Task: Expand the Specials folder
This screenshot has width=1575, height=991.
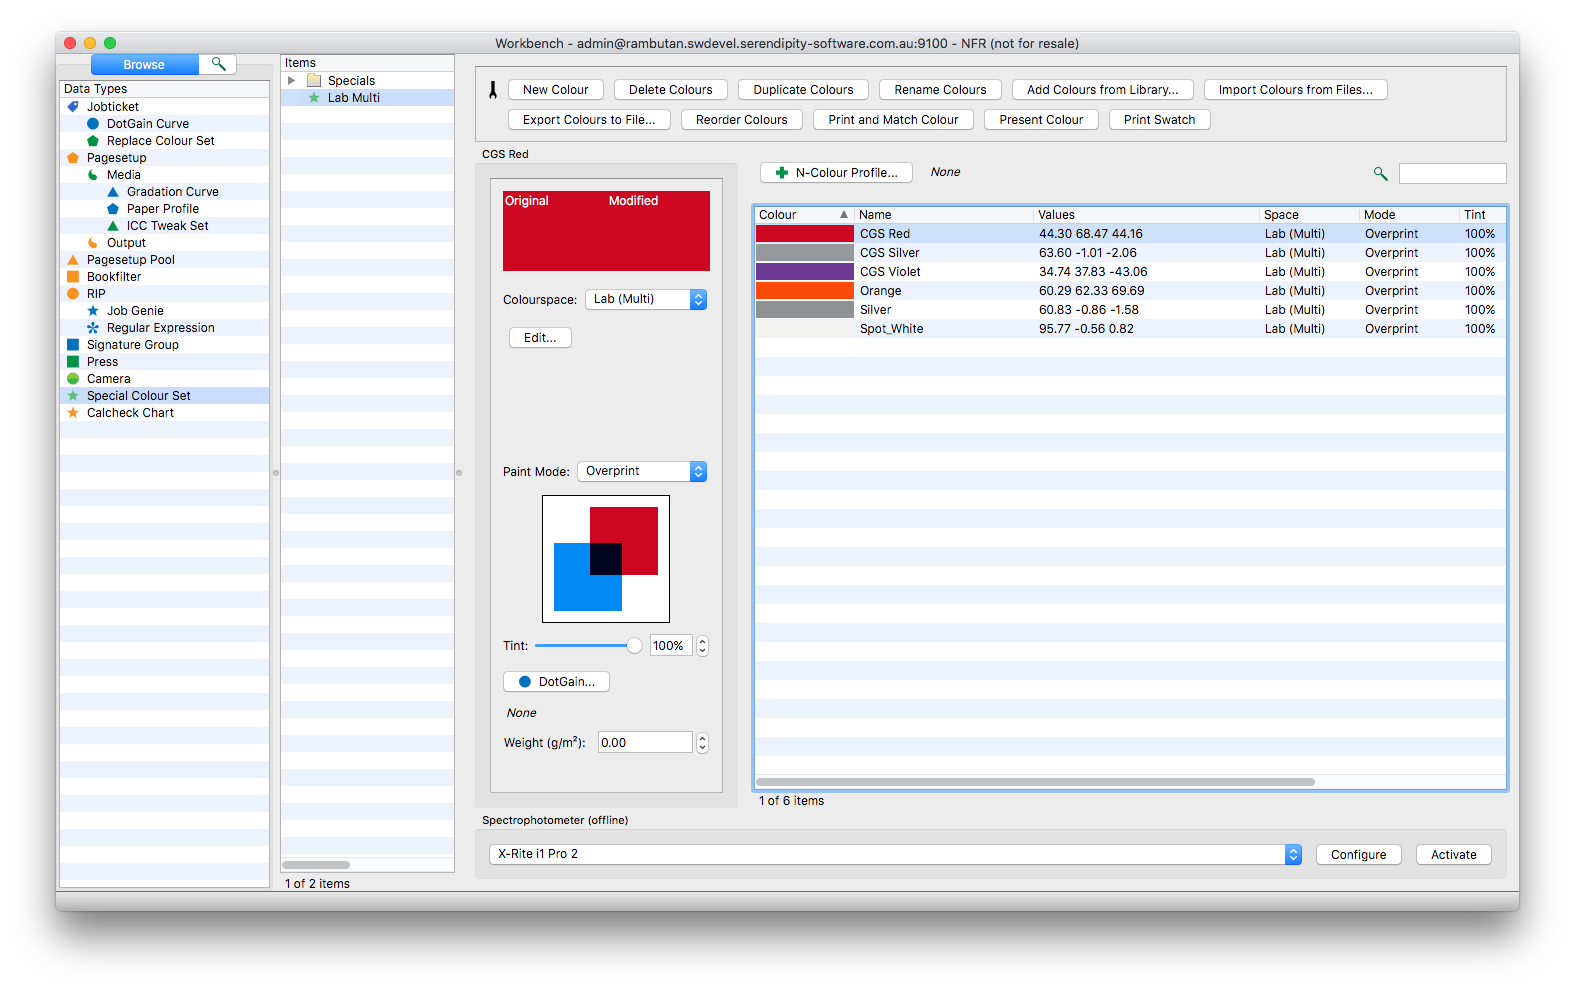Action: coord(291,81)
